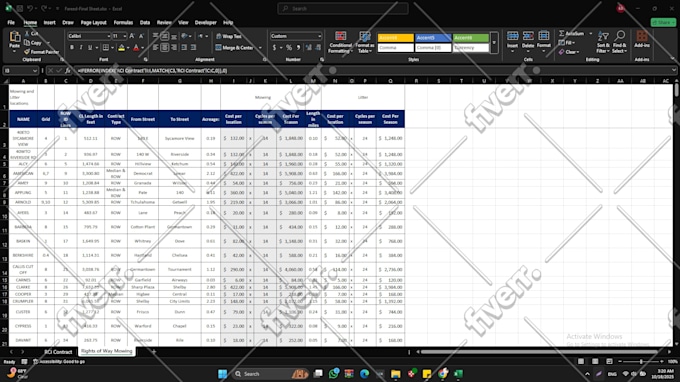
Task: Apply comma style number format
Action: (298, 48)
